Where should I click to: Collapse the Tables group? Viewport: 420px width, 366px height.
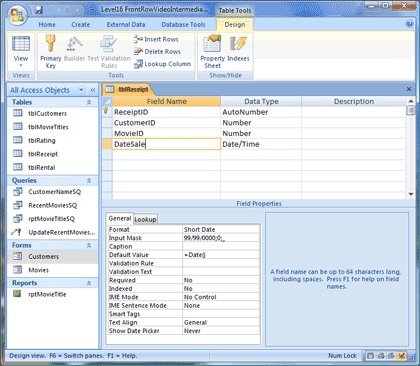(89, 102)
